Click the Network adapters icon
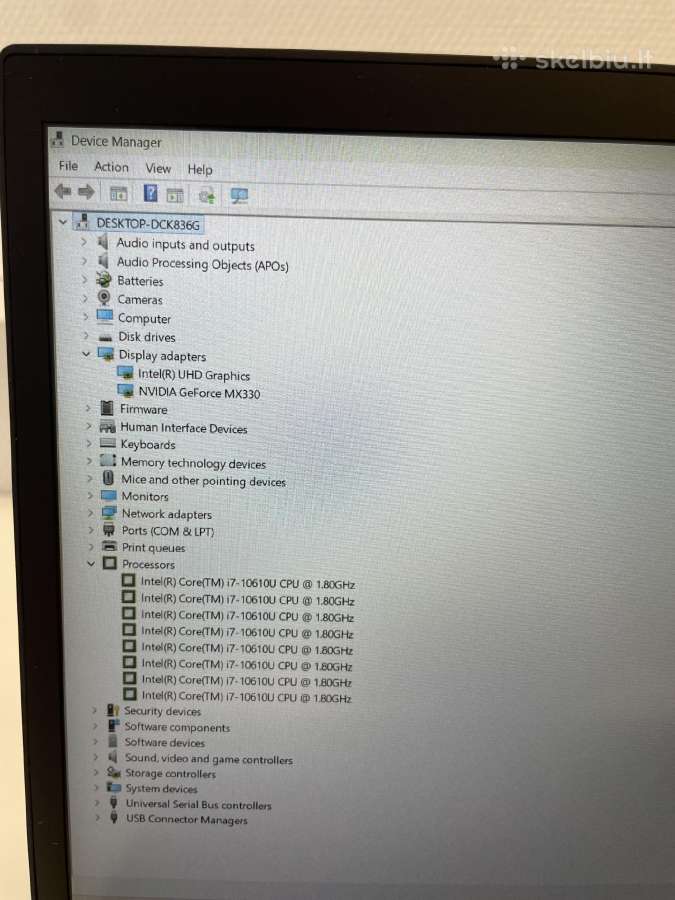 point(108,513)
